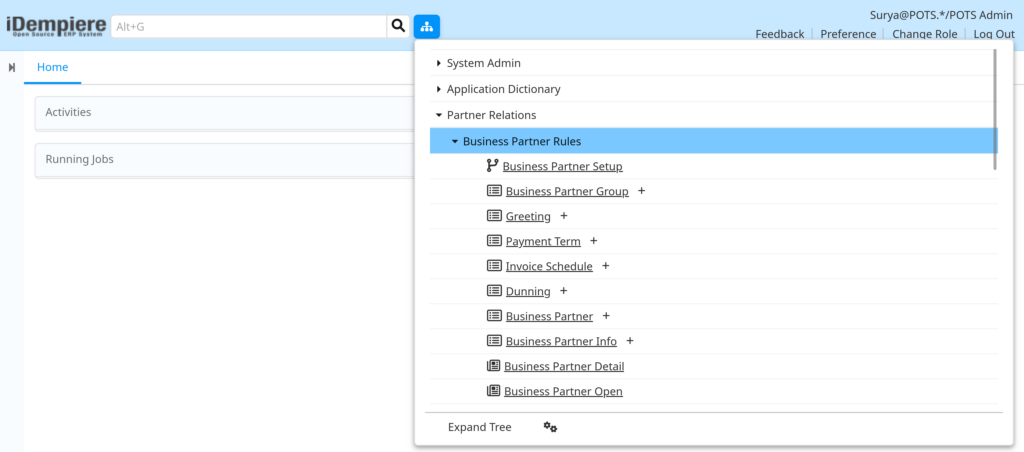Click the Expand Tree option
This screenshot has height=452, width=1024.
tap(479, 427)
